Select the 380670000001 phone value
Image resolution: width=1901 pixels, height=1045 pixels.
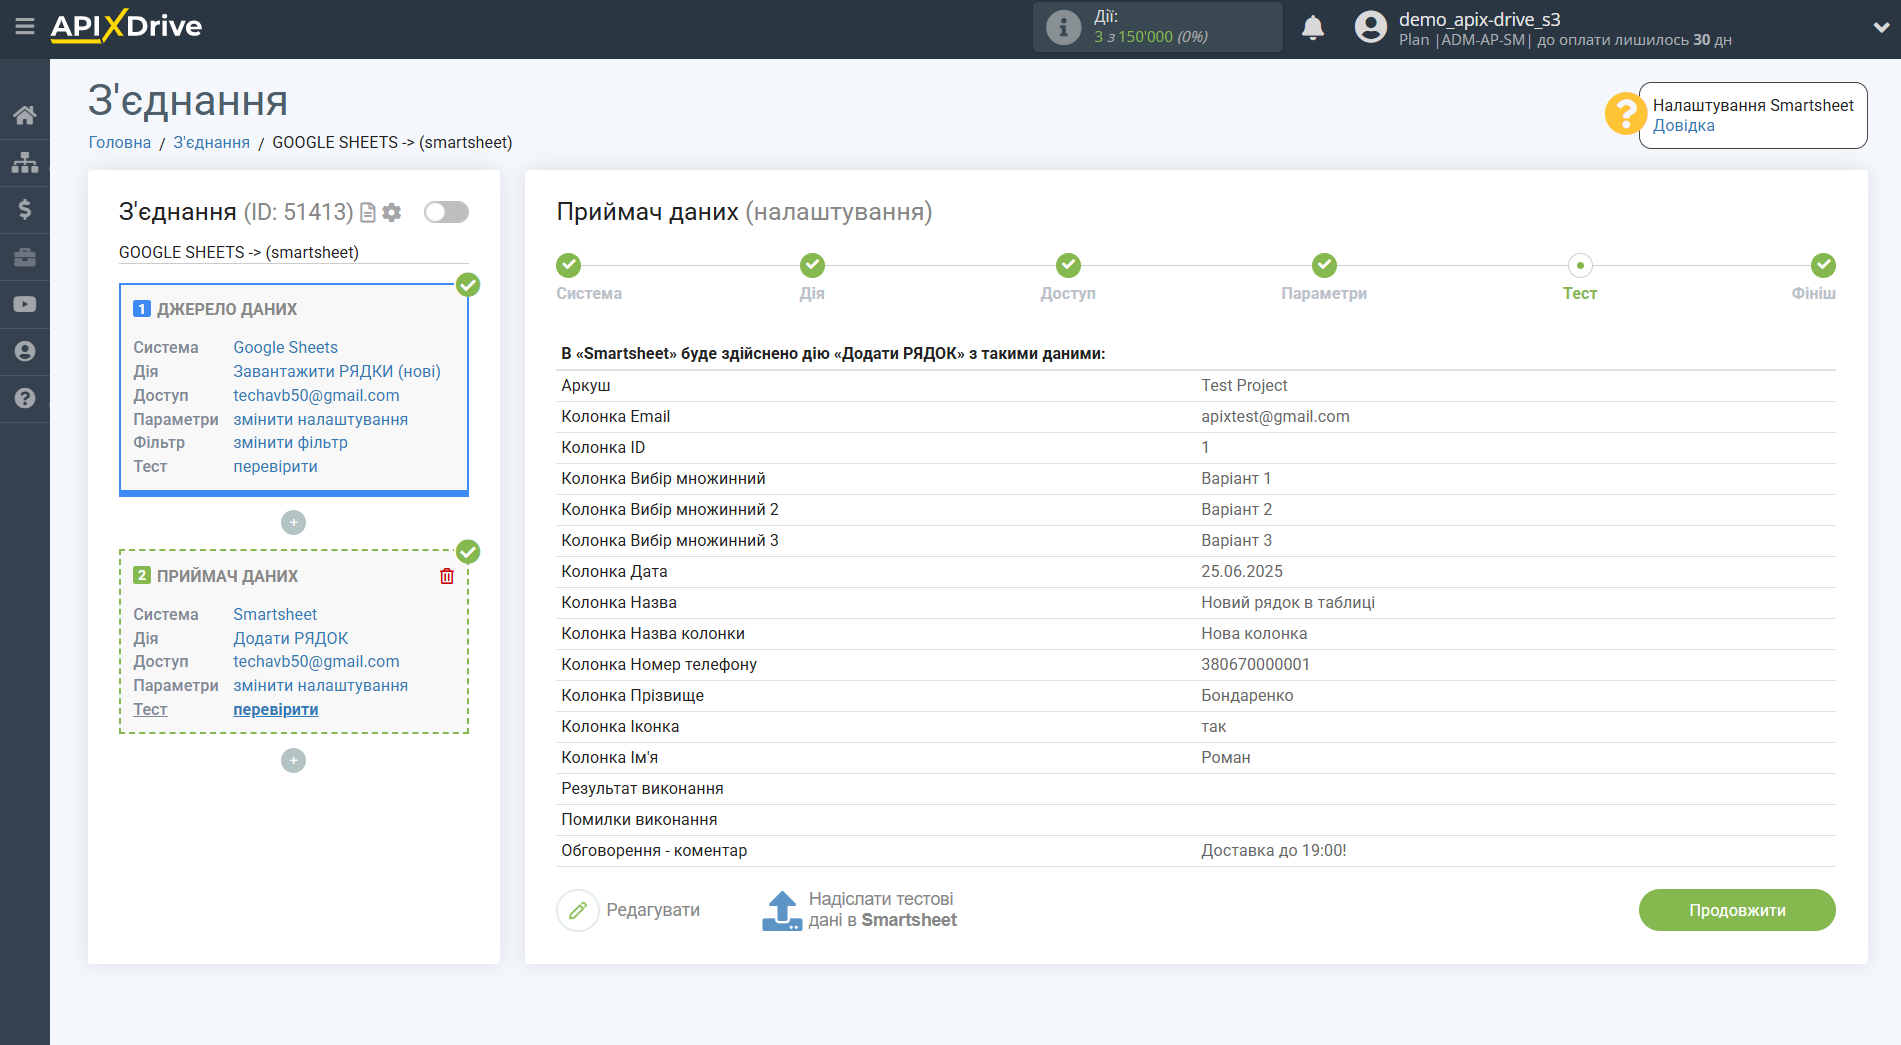(1255, 664)
